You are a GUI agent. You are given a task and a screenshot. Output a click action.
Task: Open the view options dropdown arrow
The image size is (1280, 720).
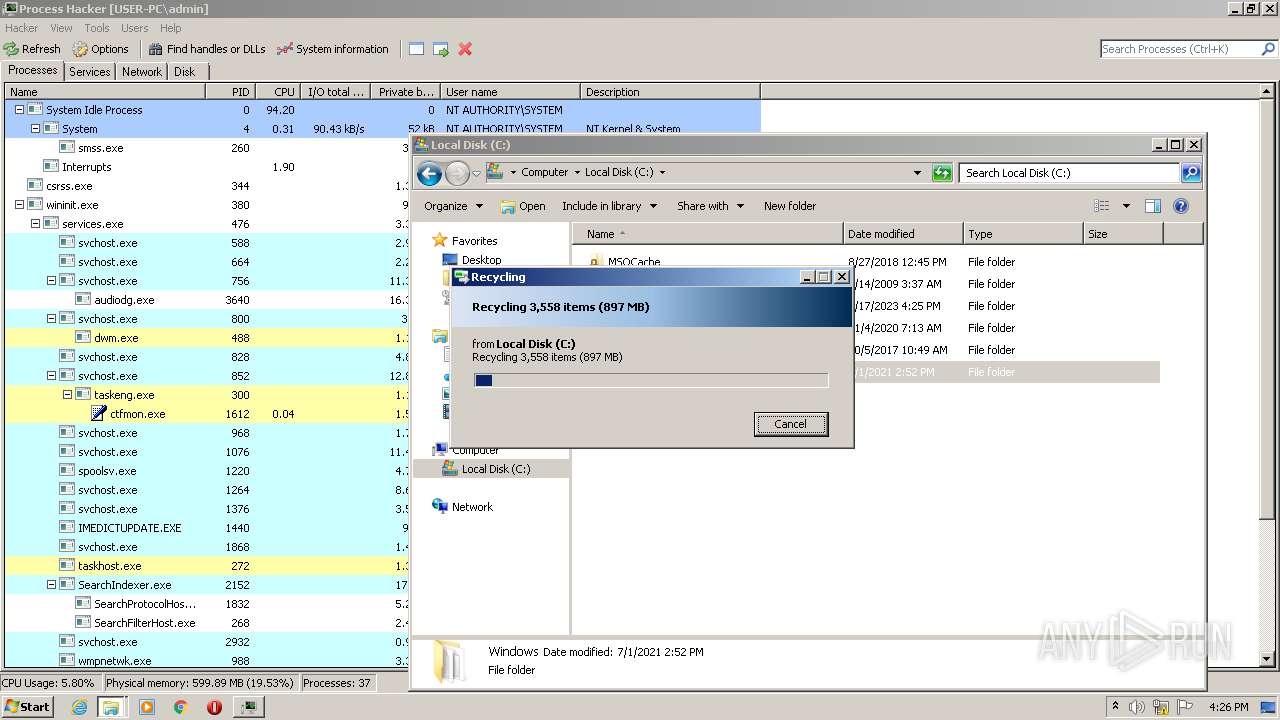point(1126,206)
